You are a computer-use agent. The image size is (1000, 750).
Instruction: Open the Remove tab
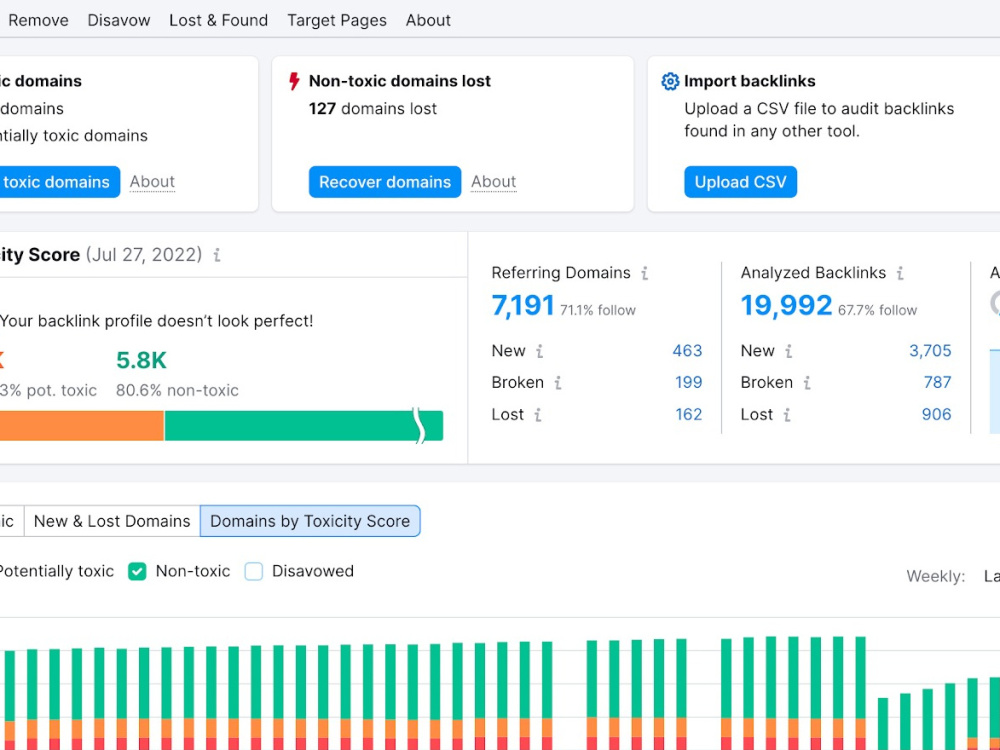point(38,20)
